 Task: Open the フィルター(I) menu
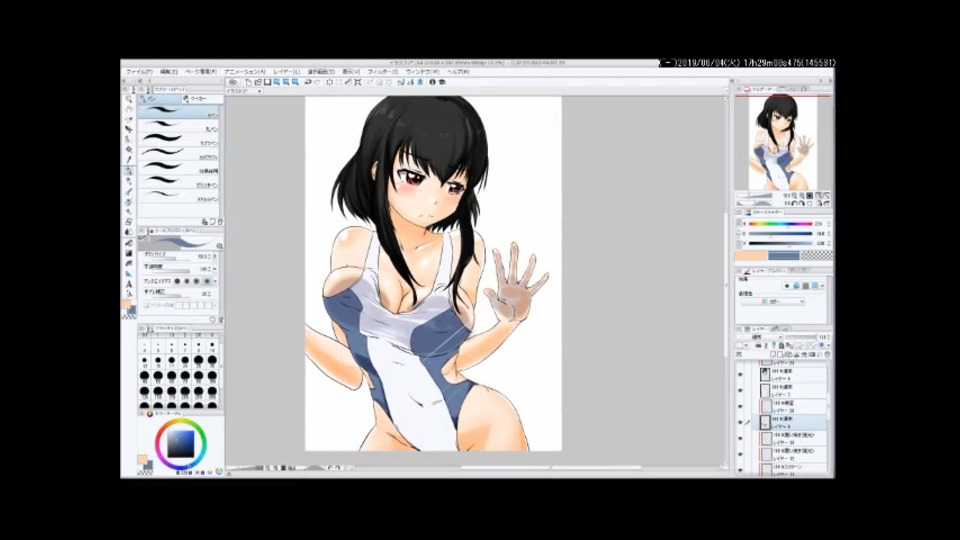[x=383, y=72]
